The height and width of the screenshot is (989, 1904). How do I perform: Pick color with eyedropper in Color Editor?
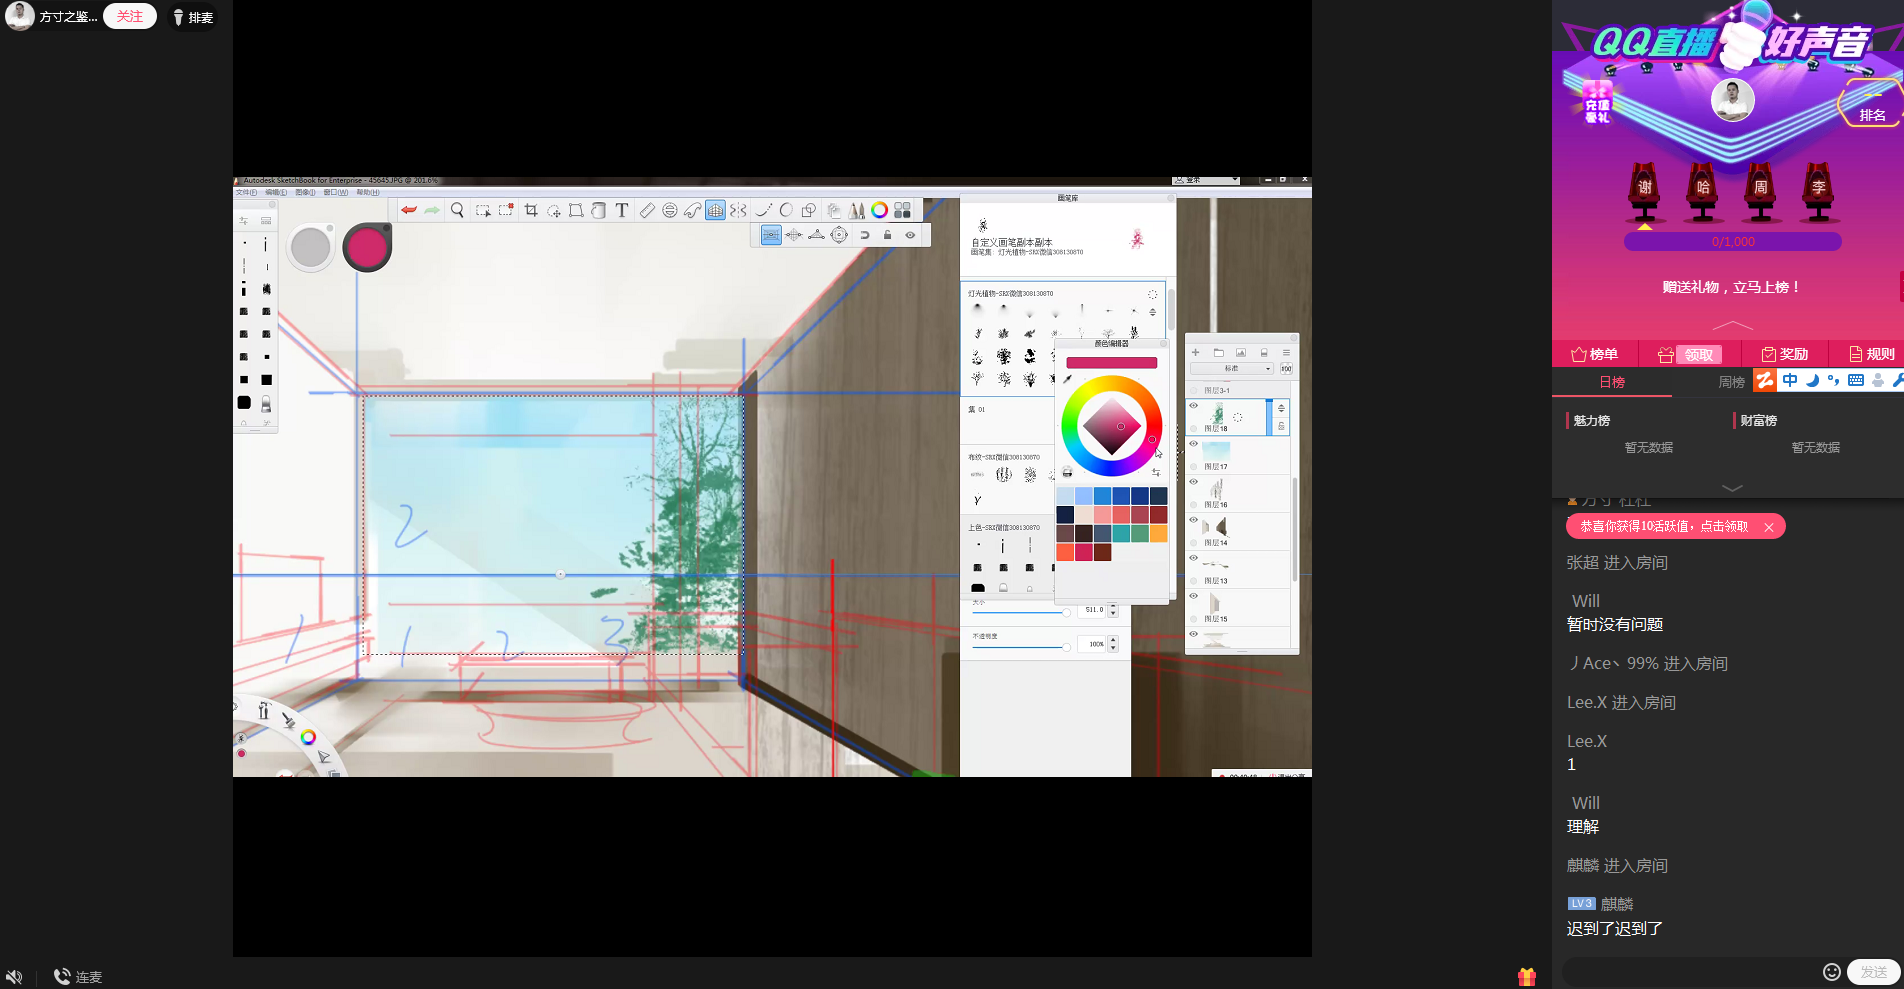click(x=1067, y=380)
